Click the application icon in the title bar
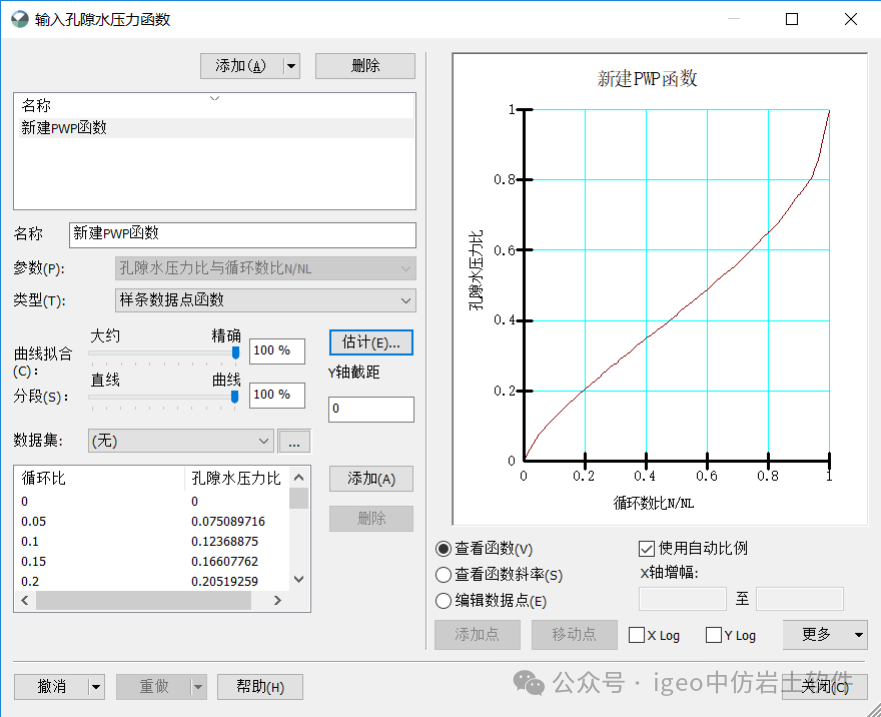The image size is (881, 717). coord(18,18)
